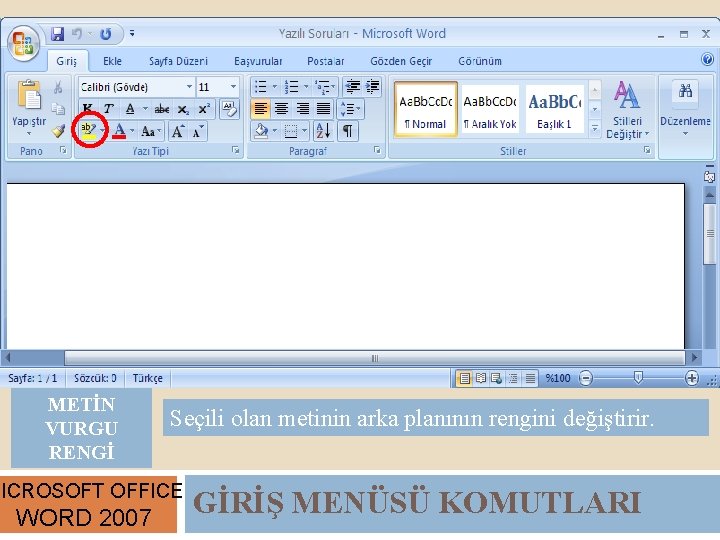Apply paragraph shading paint bucket
Viewport: 720px width, 540px height.
[x=261, y=131]
